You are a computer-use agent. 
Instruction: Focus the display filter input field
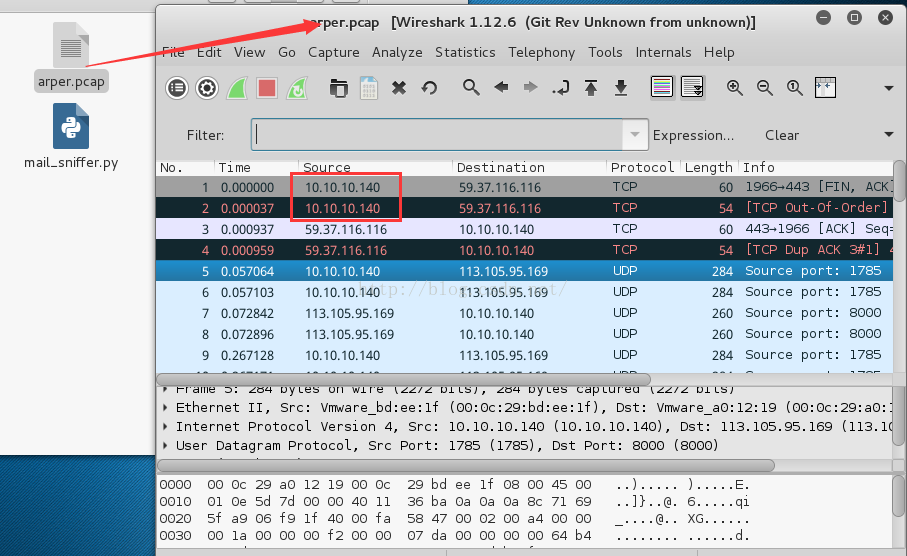click(x=437, y=135)
